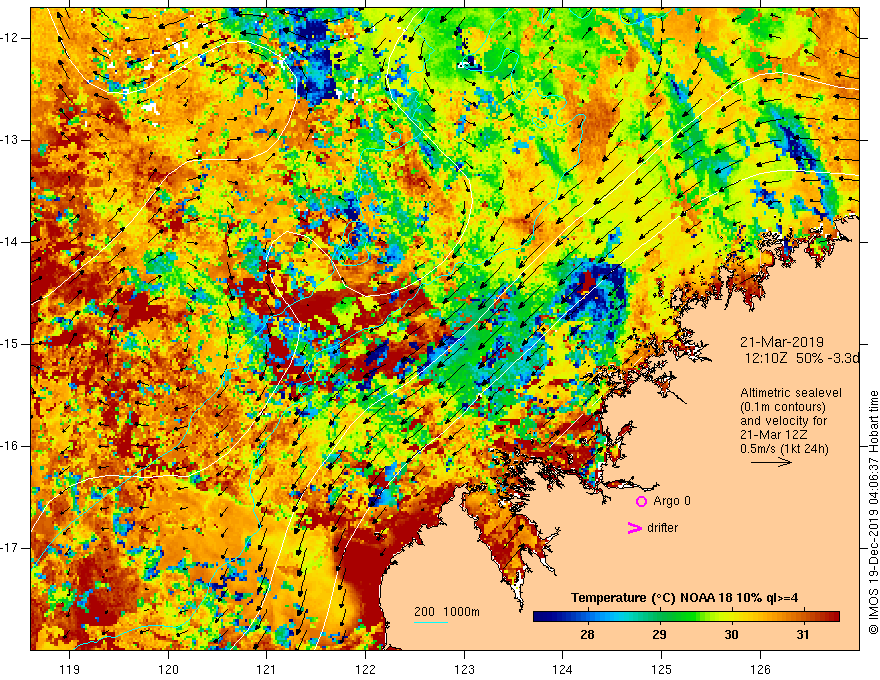Click the temperature colorbar gradient
The image size is (880, 680).
coord(686,617)
